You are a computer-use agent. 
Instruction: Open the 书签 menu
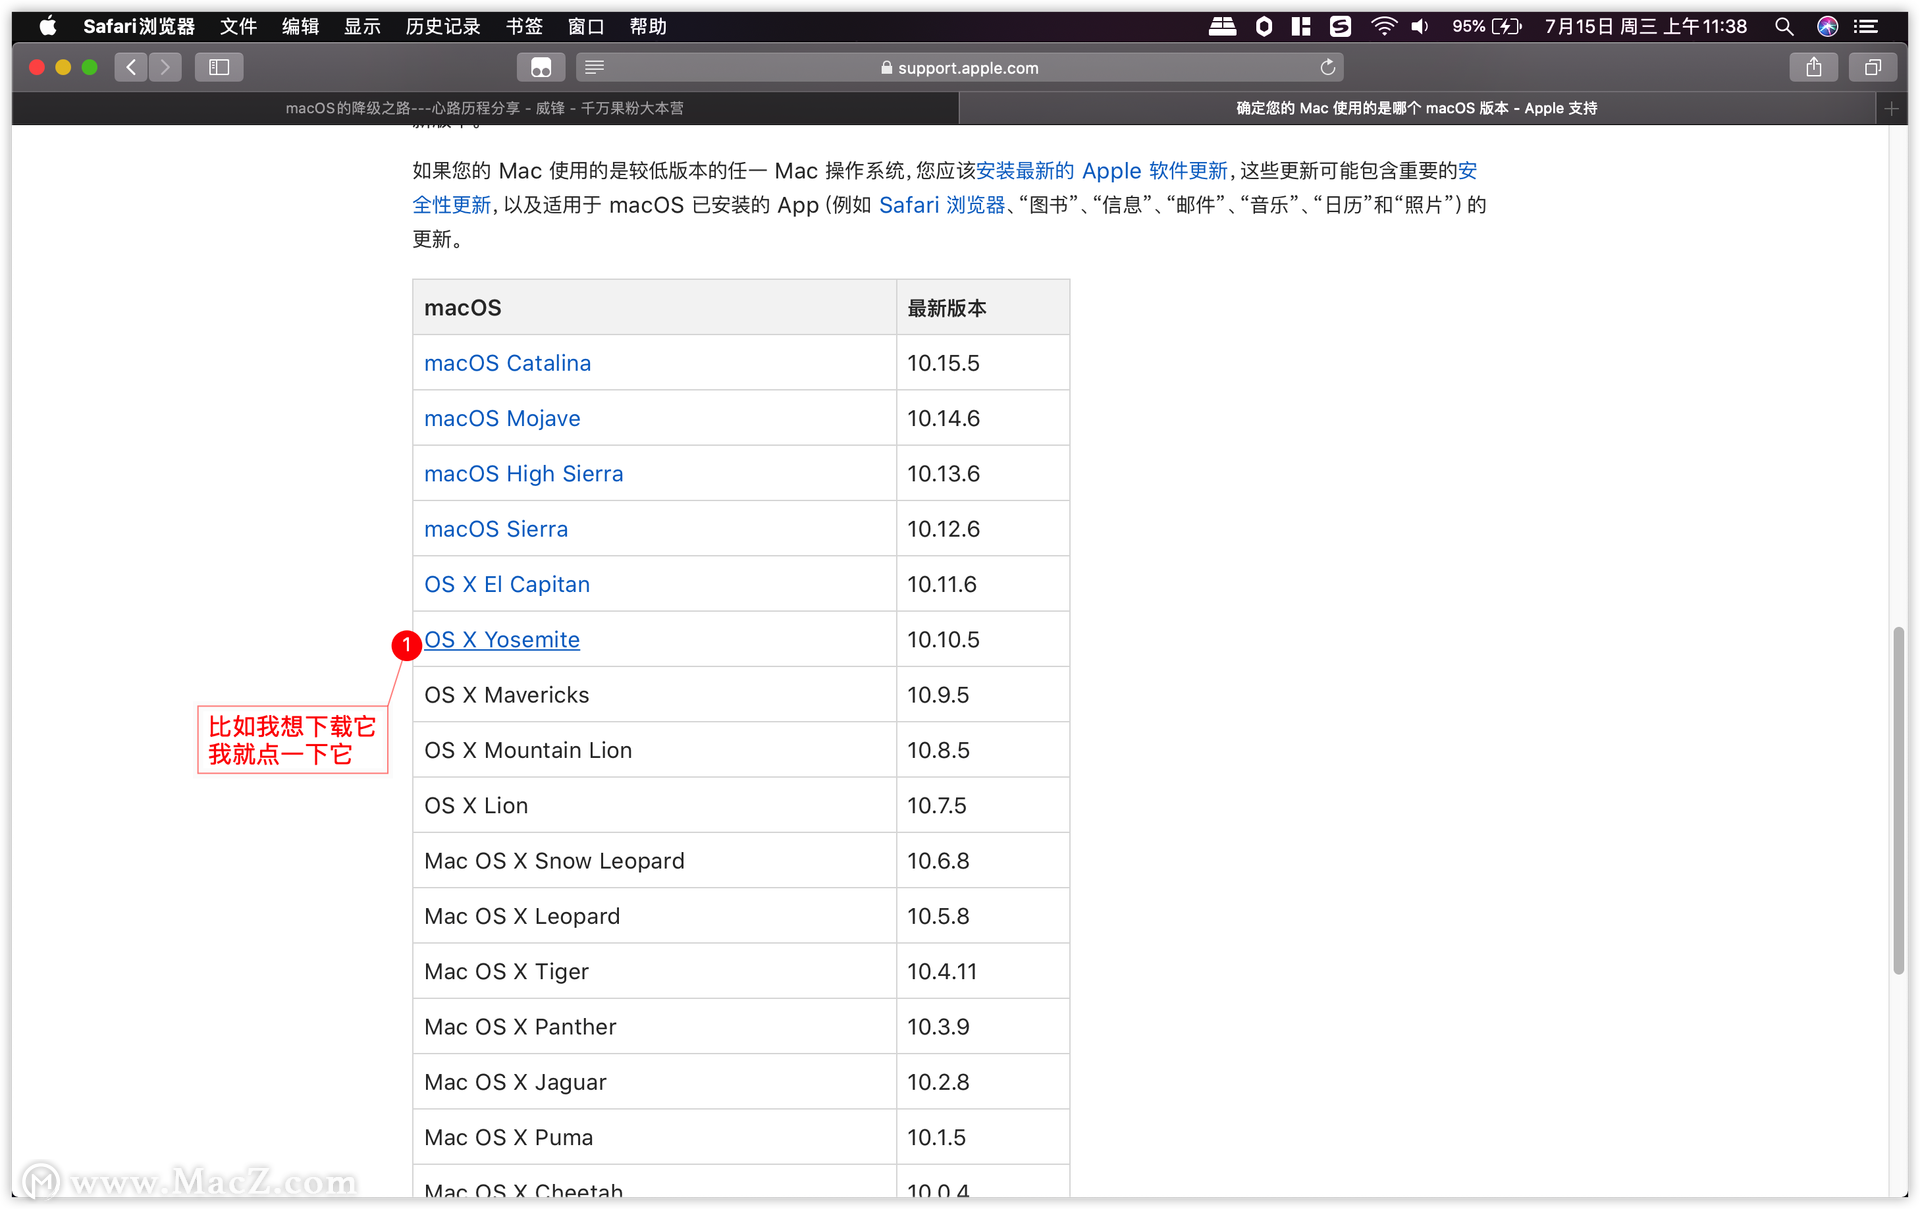524,26
